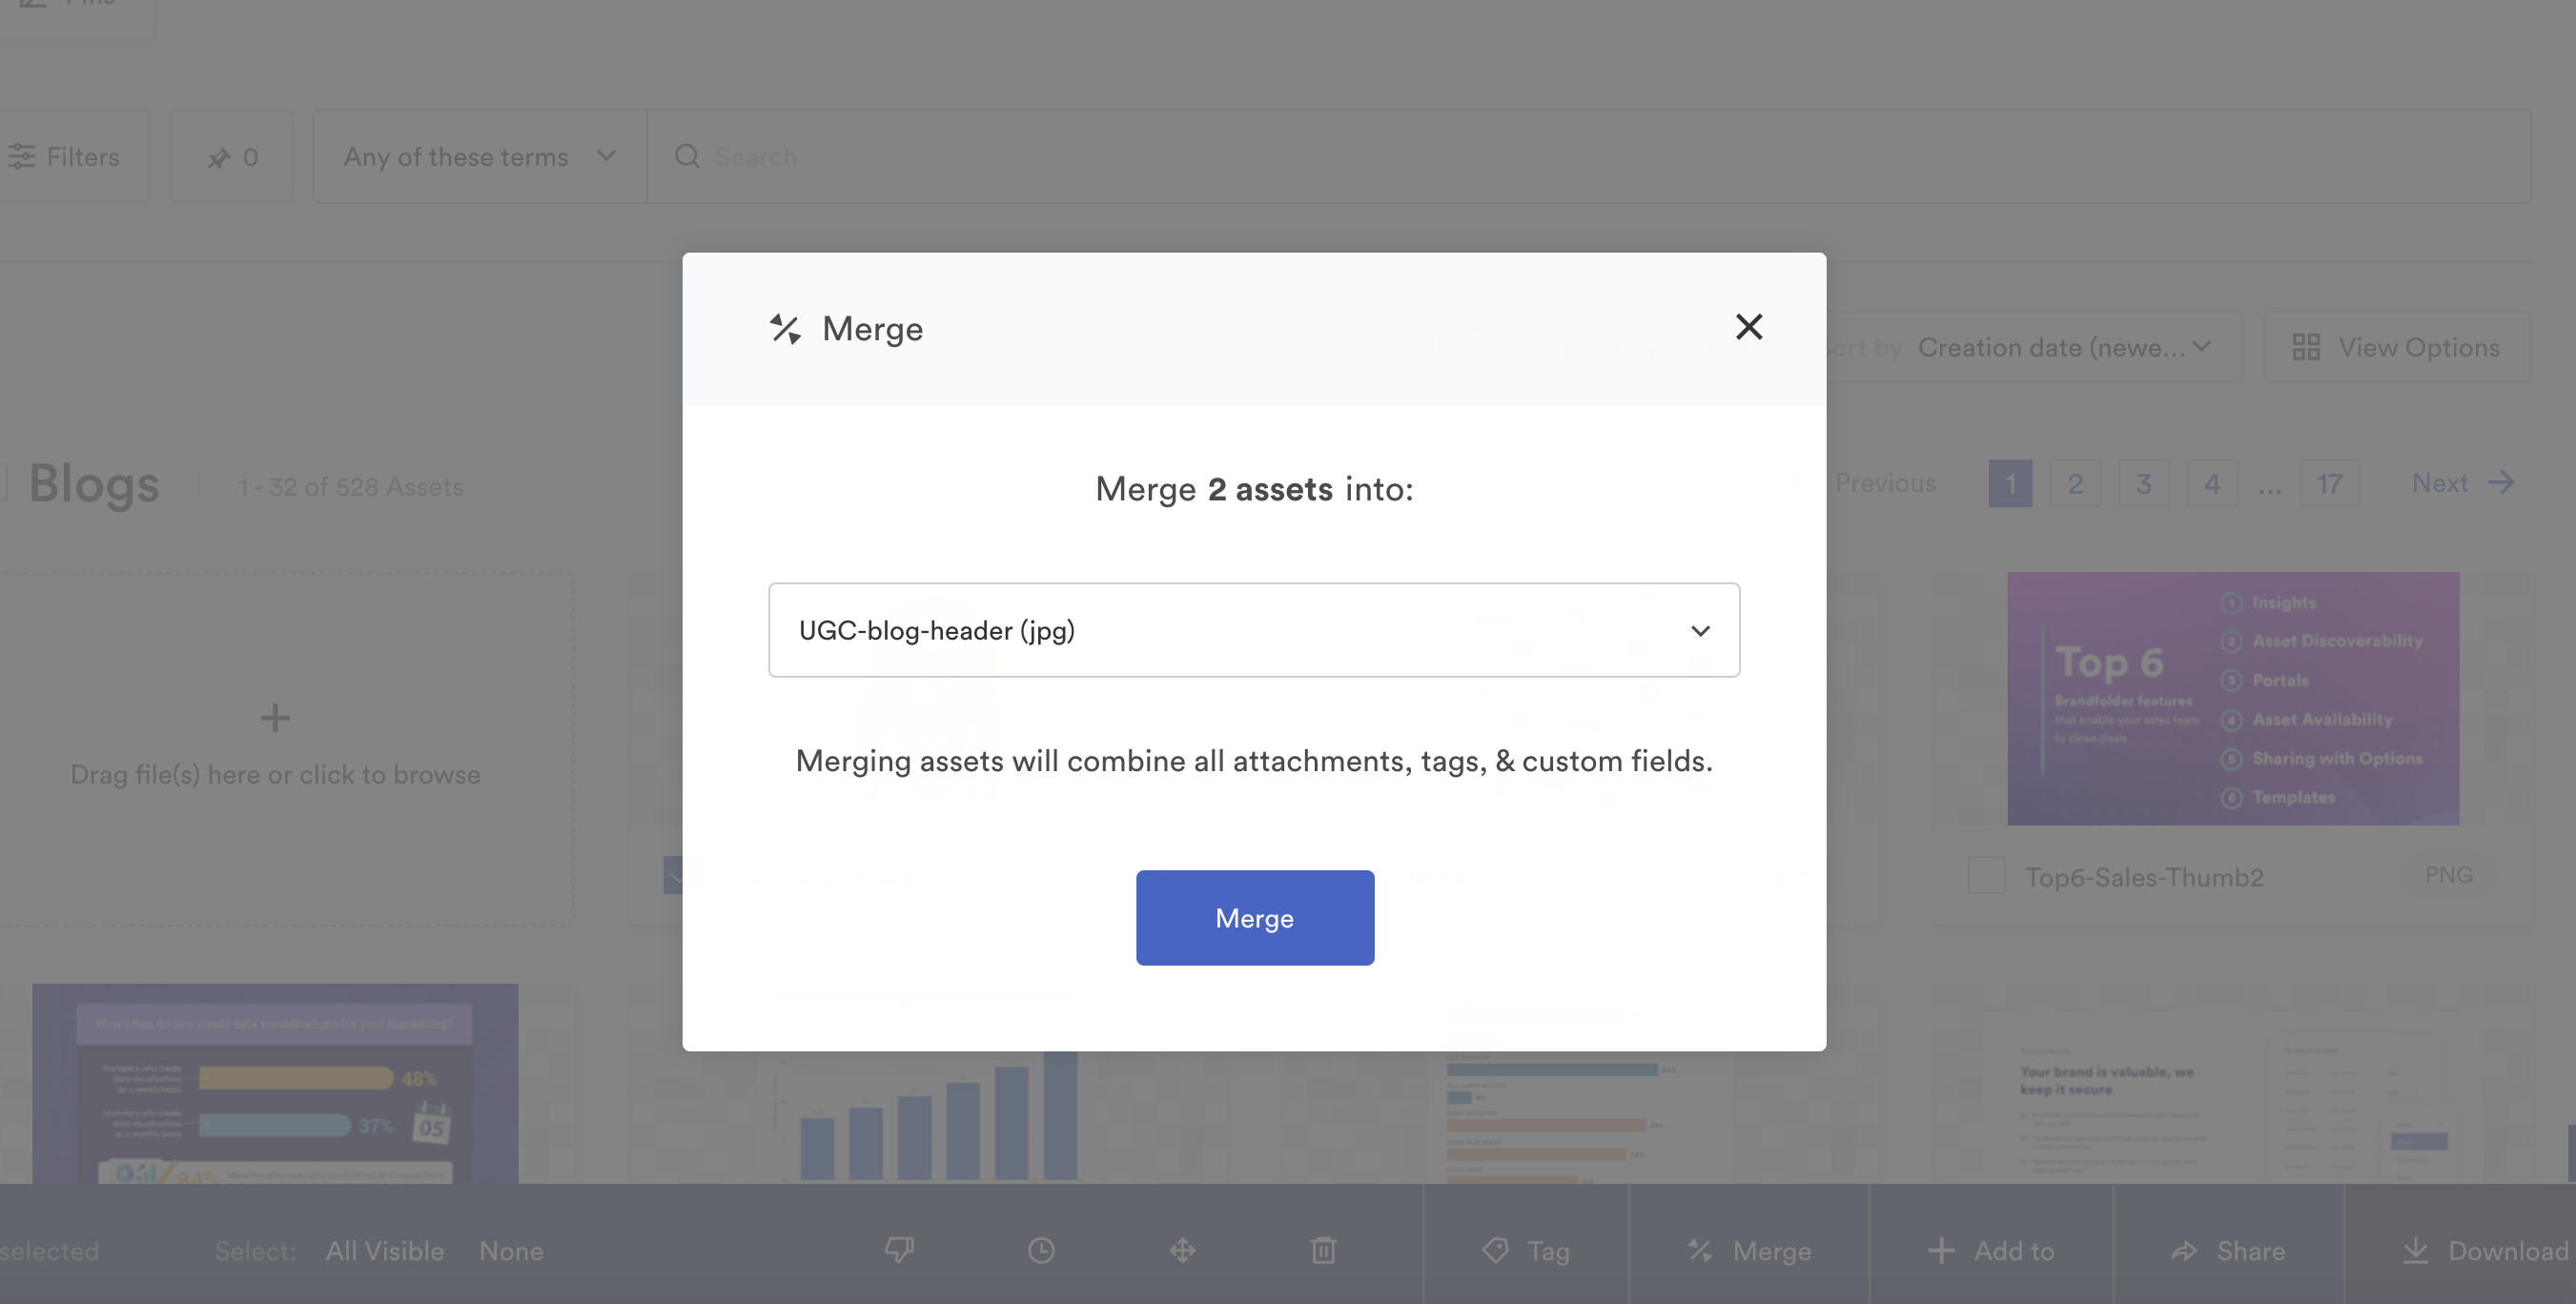Click the Top6-Sales-Thumb2 asset name
2576x1304 pixels.
pyautogui.click(x=2144, y=877)
